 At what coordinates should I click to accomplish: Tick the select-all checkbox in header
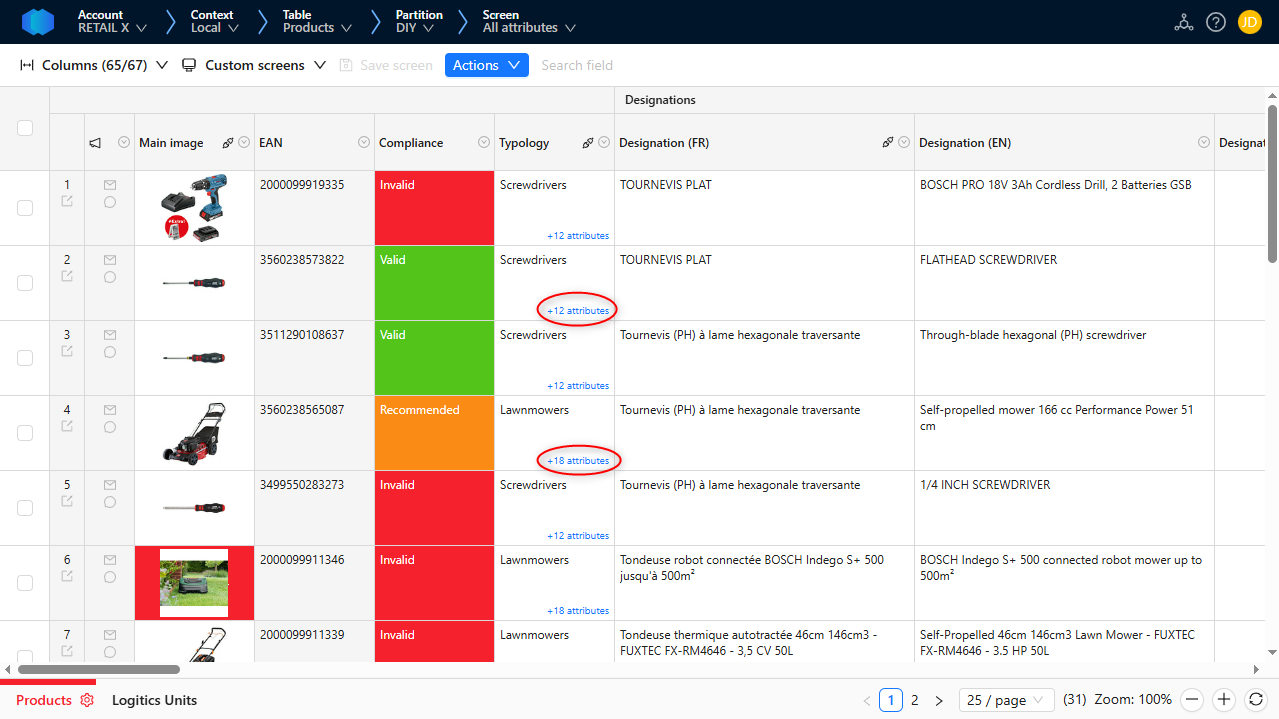pyautogui.click(x=25, y=128)
